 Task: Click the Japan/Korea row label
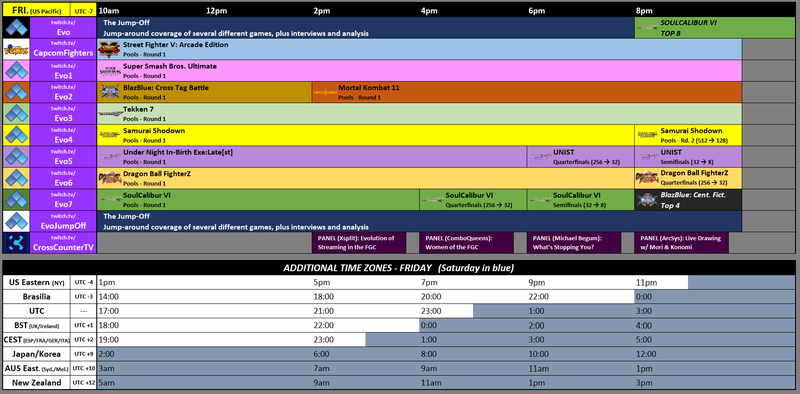click(x=36, y=354)
